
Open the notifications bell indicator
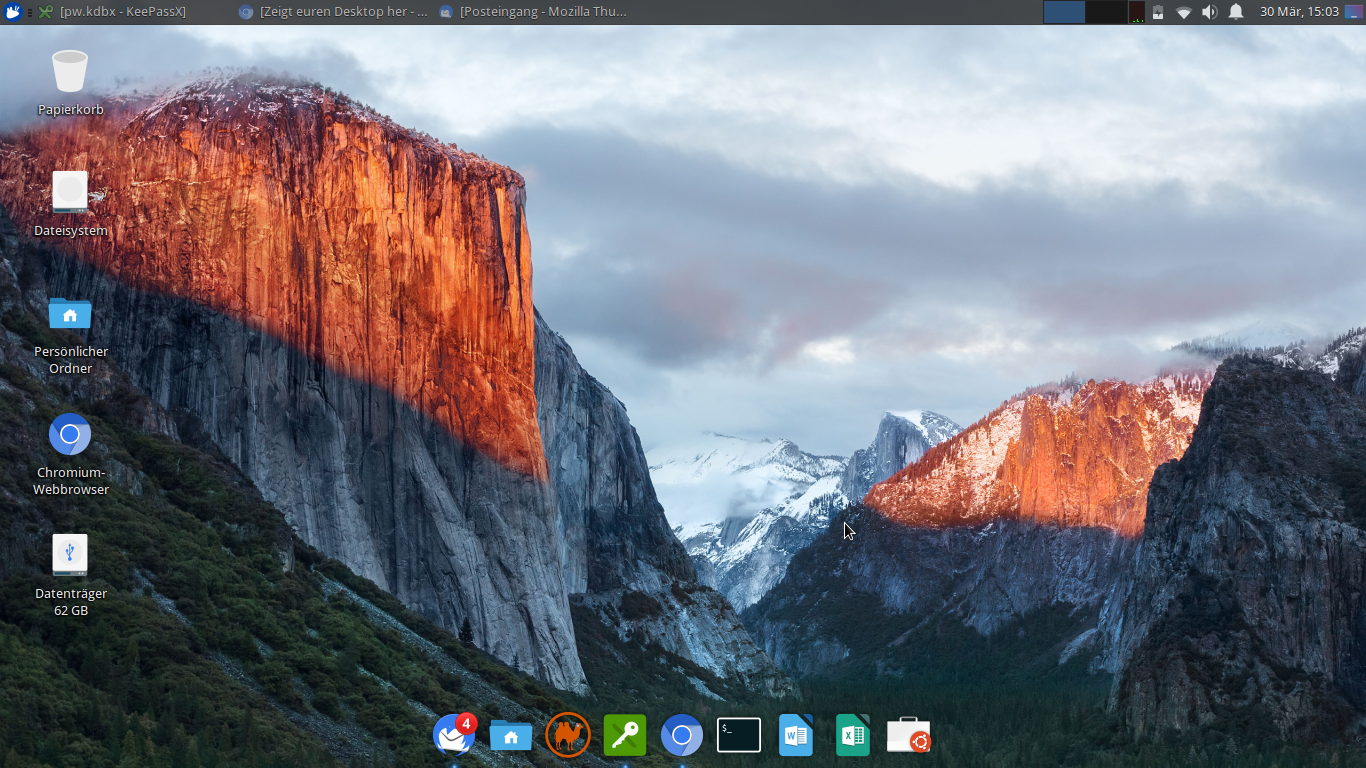tap(1236, 12)
